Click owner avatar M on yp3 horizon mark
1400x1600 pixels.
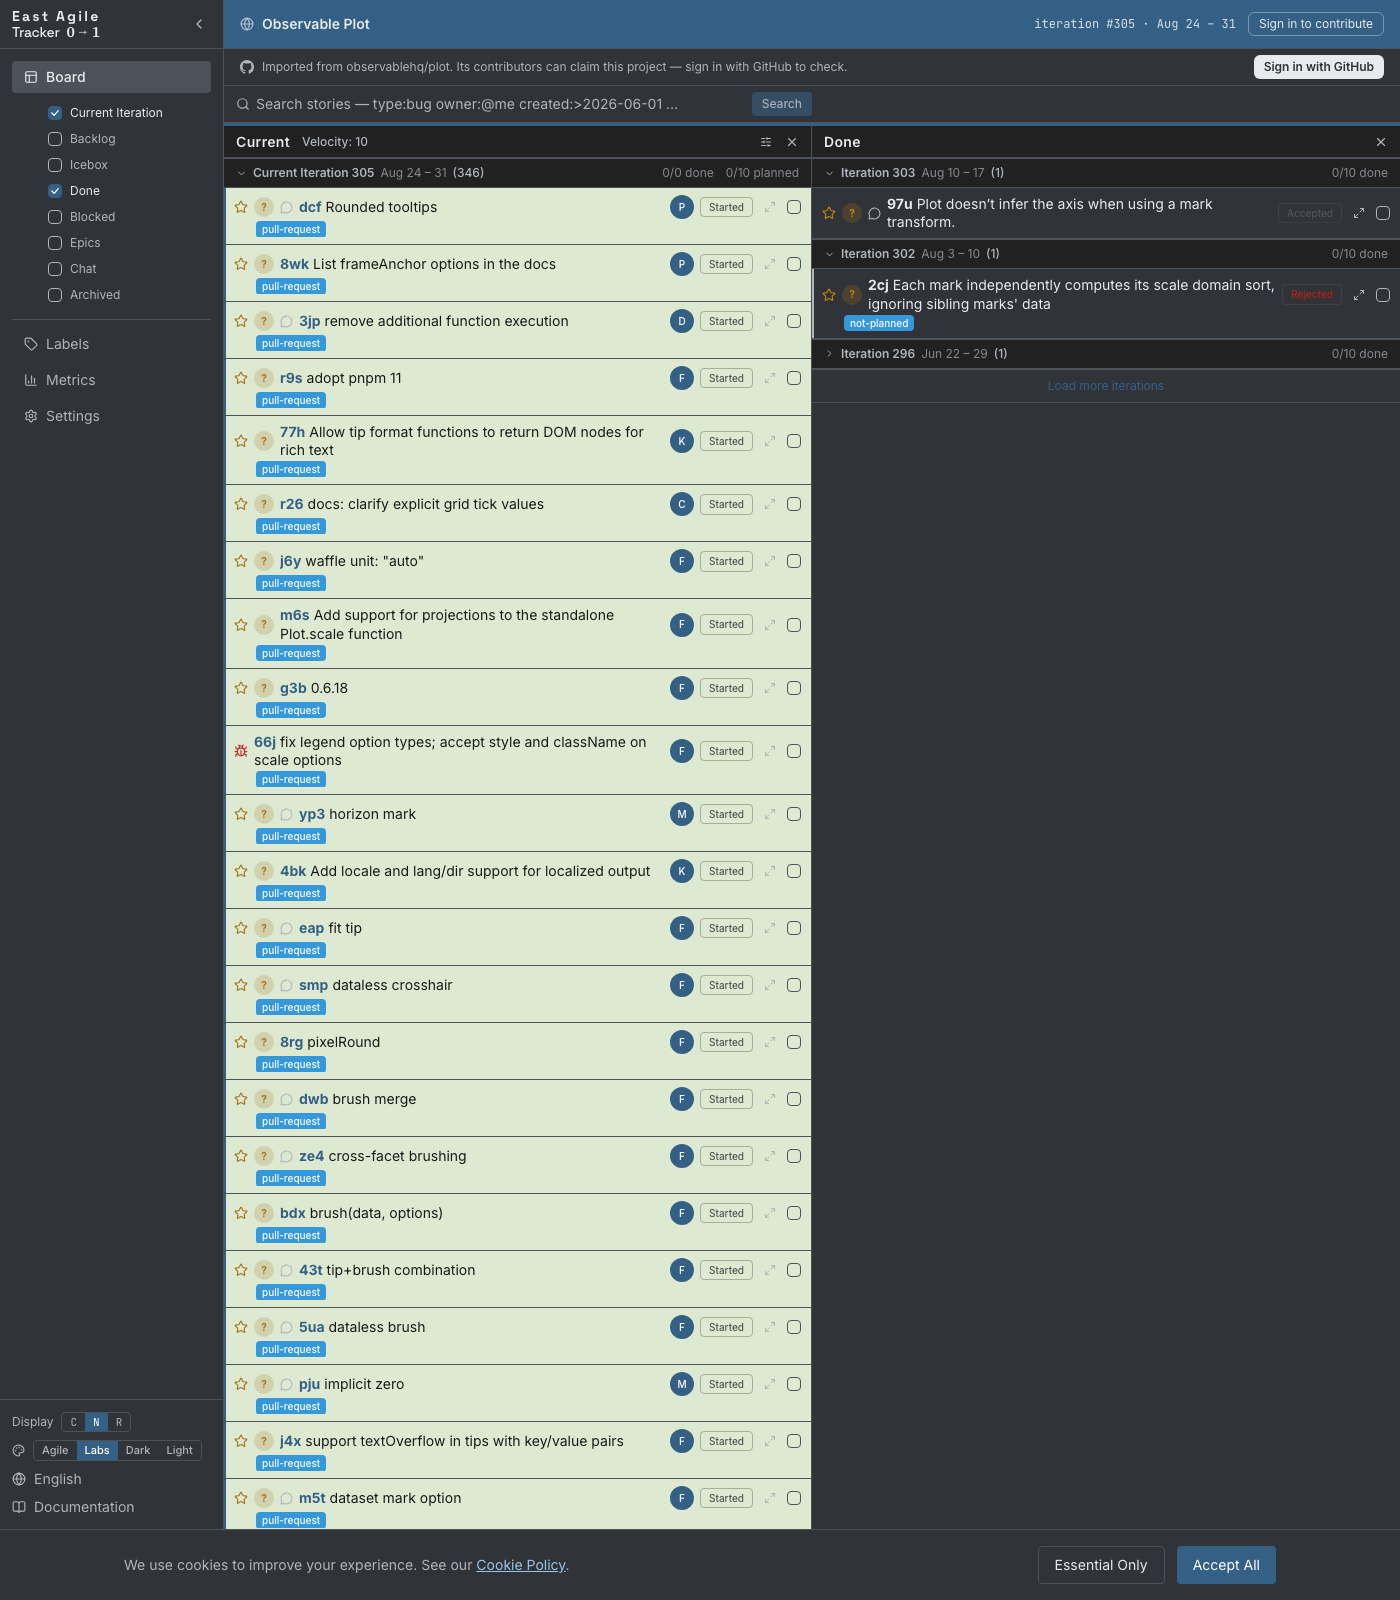[x=682, y=814]
